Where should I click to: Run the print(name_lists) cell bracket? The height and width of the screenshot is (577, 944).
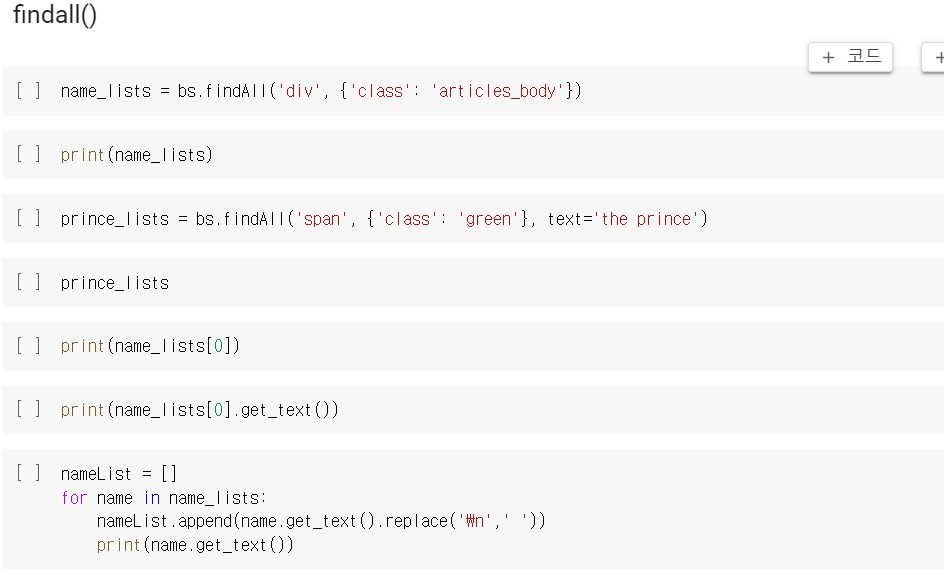(x=28, y=155)
